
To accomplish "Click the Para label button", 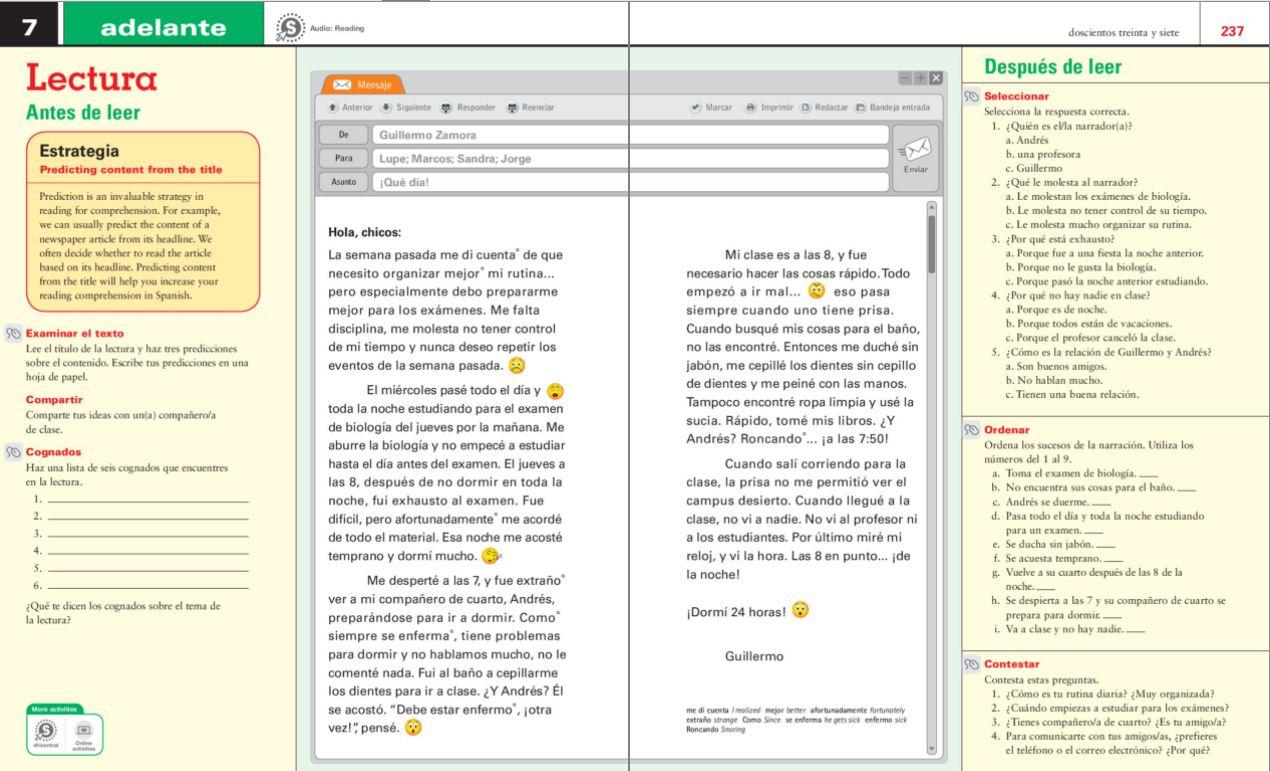I will tap(342, 158).
